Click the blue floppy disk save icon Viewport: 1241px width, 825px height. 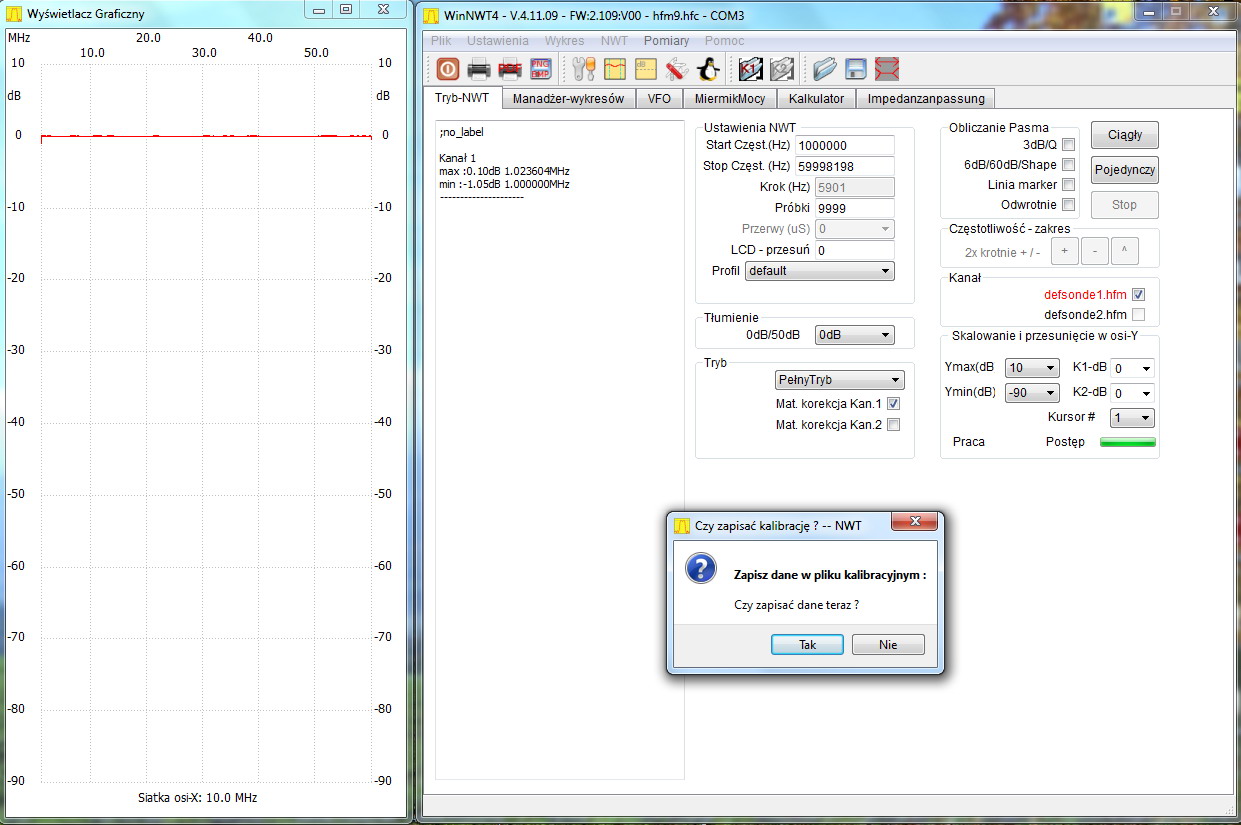click(x=856, y=69)
